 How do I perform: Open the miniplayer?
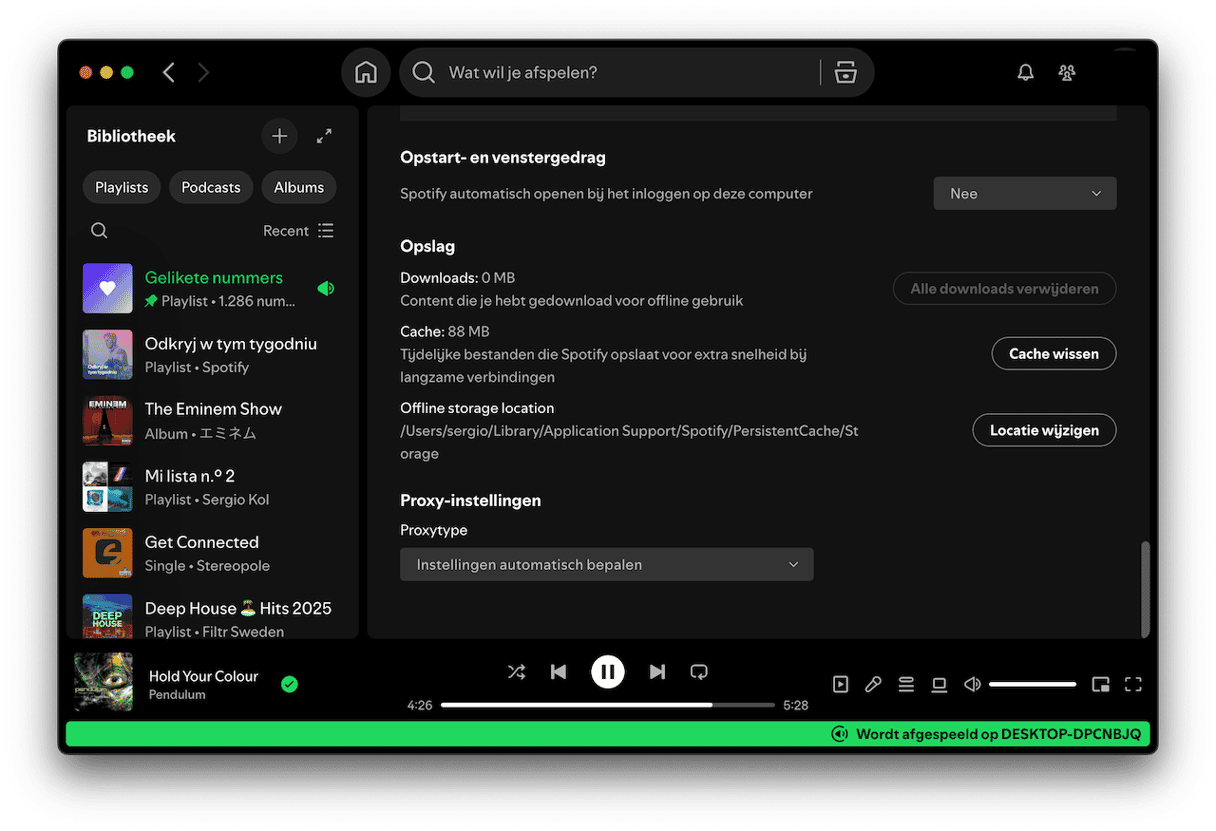[x=1101, y=684]
